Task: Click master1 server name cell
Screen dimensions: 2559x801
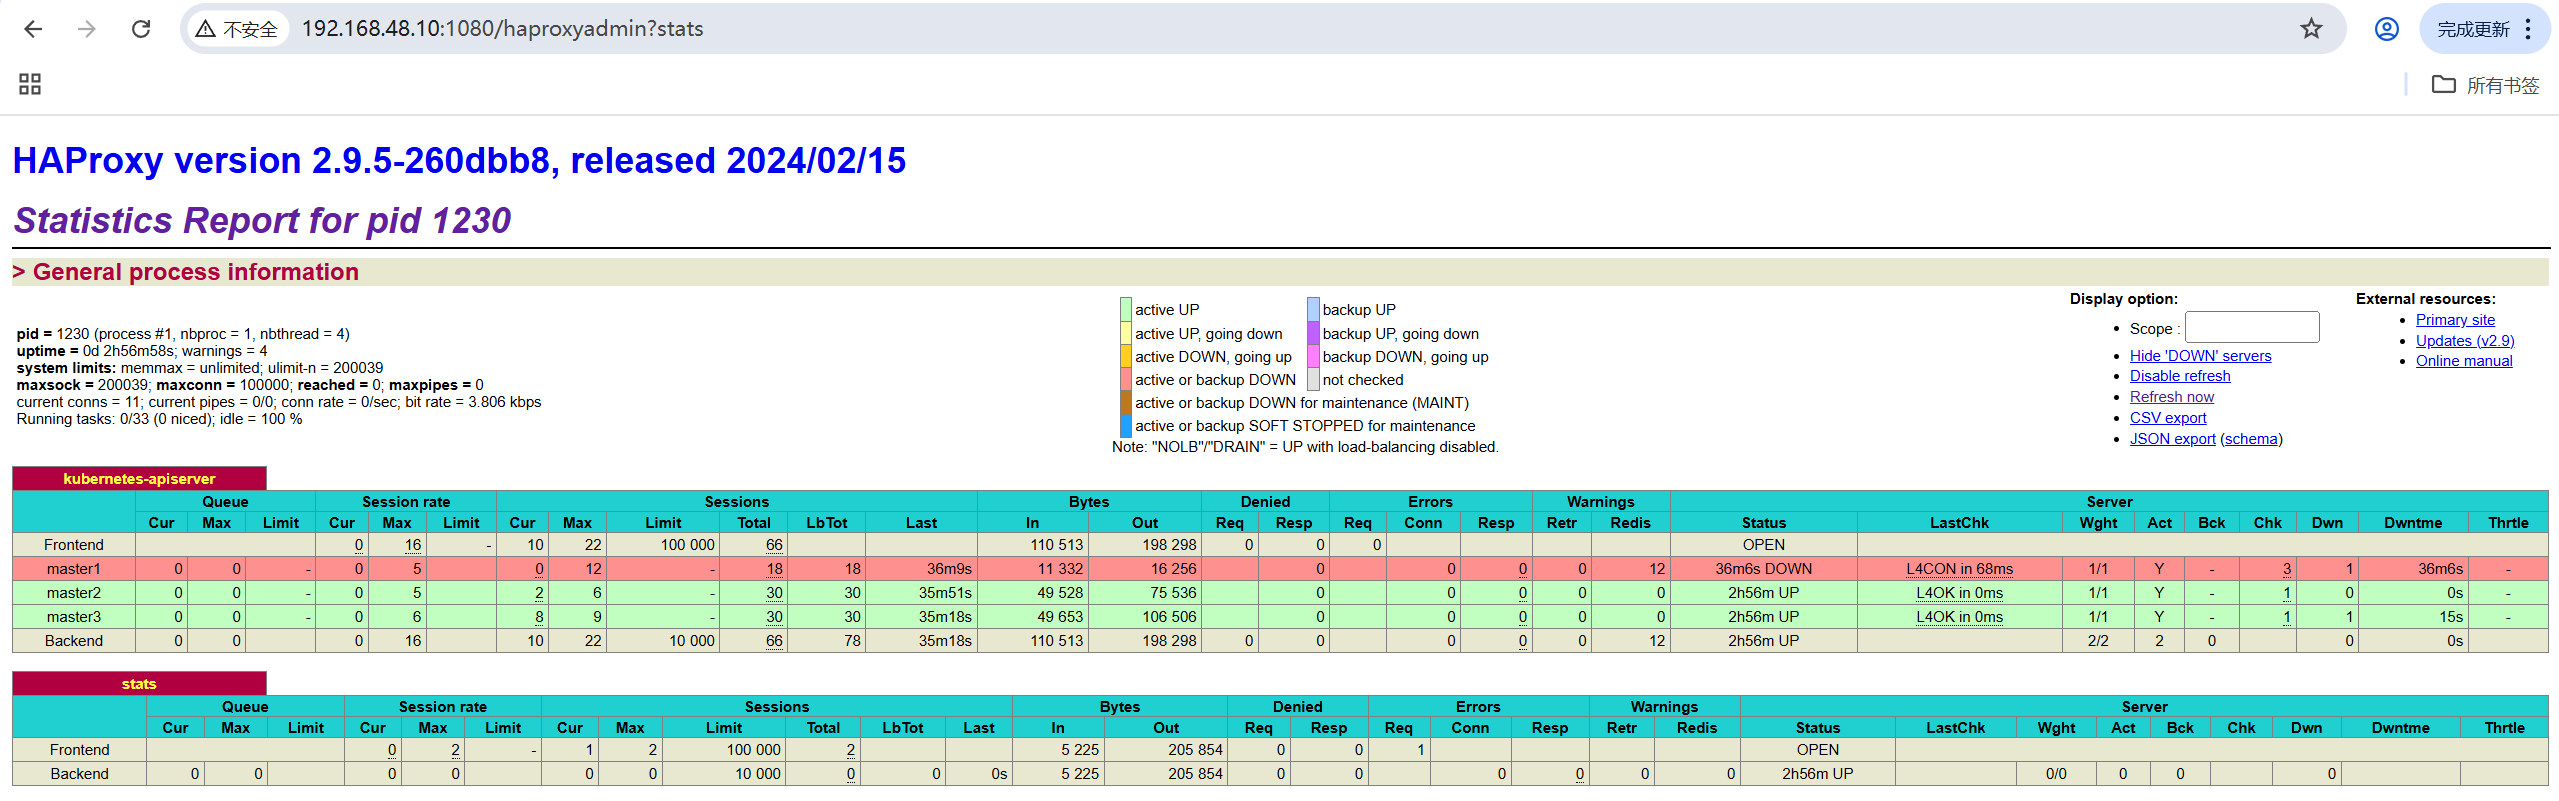Action: pyautogui.click(x=74, y=569)
